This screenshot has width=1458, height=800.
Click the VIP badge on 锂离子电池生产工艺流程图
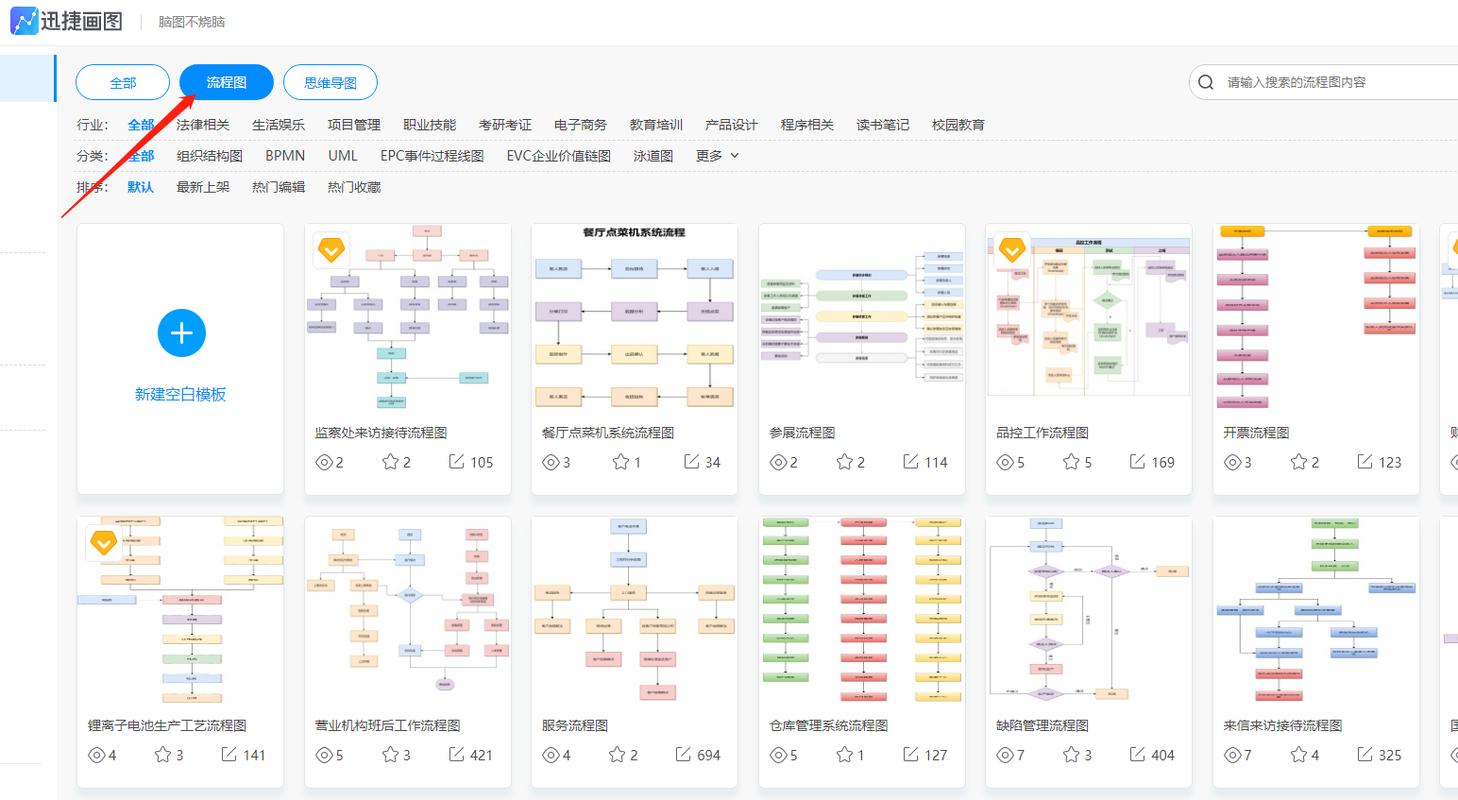103,543
